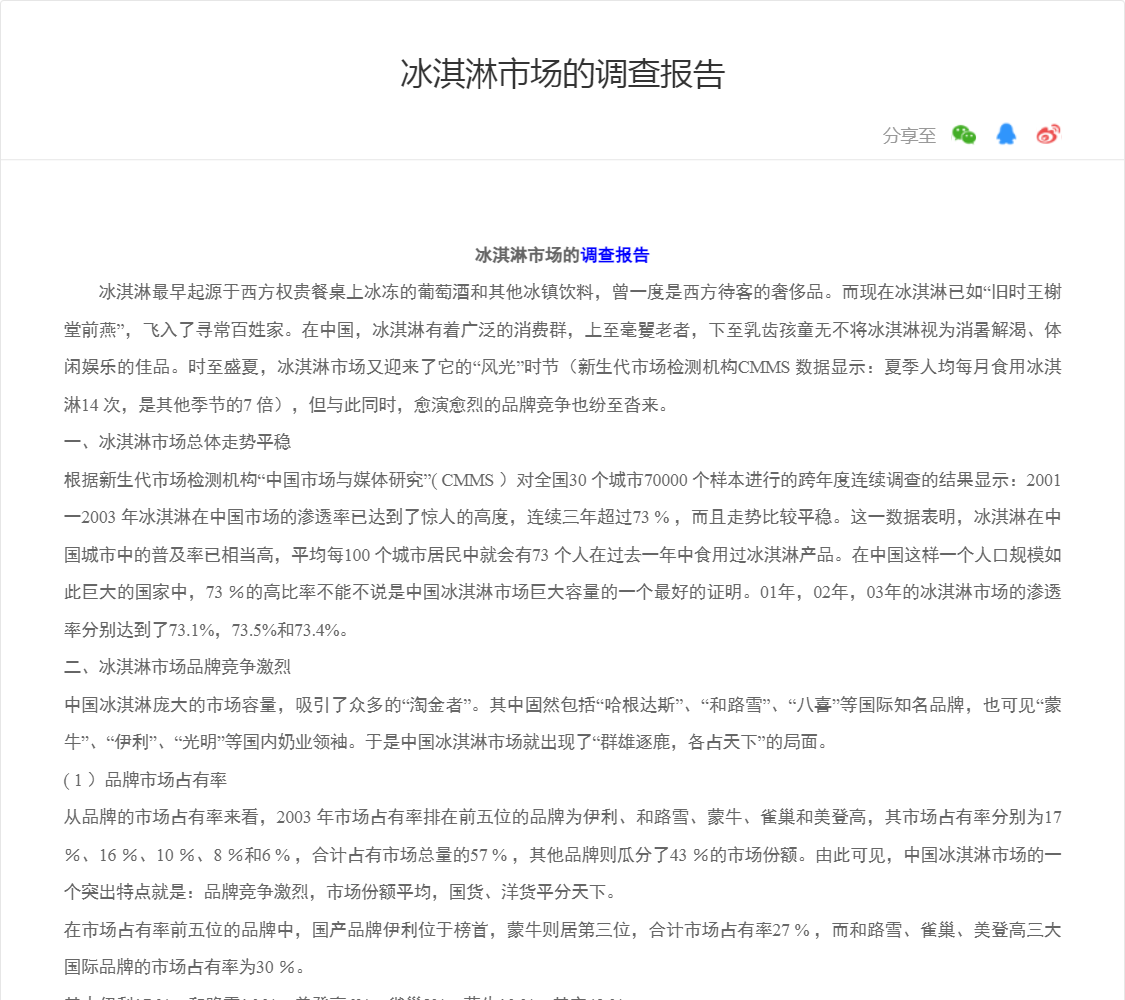1125x1000 pixels.
Task: Click the line starting with 冰淇淋最早起源于西方
Action: point(580,292)
